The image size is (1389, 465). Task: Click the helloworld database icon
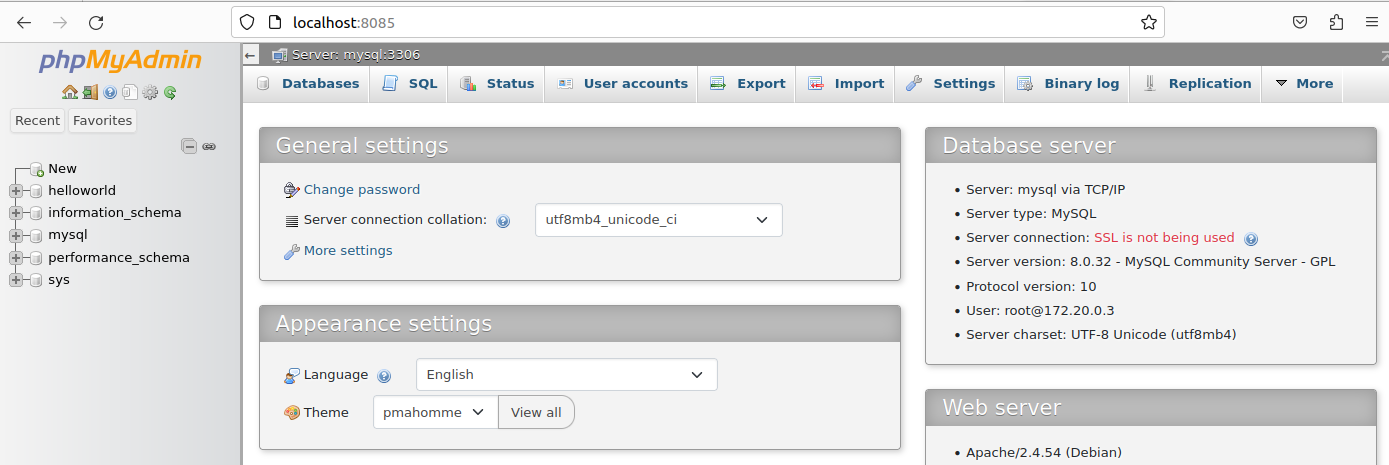tap(37, 191)
